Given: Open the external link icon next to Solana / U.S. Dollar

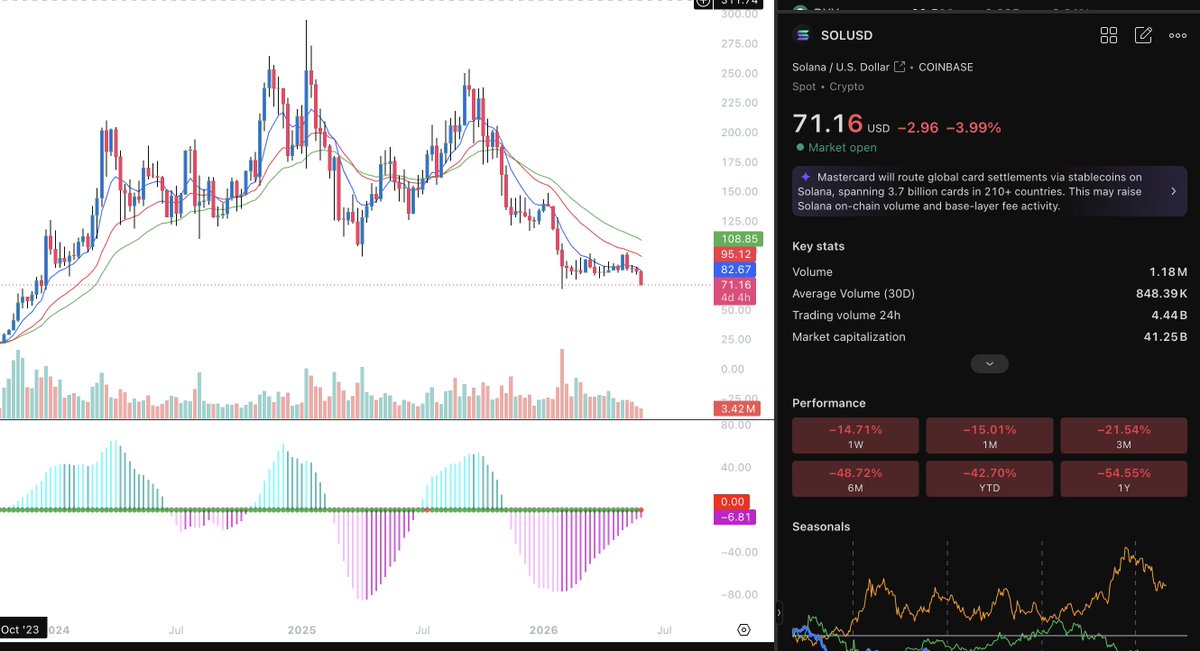Looking at the screenshot, I should [x=899, y=67].
